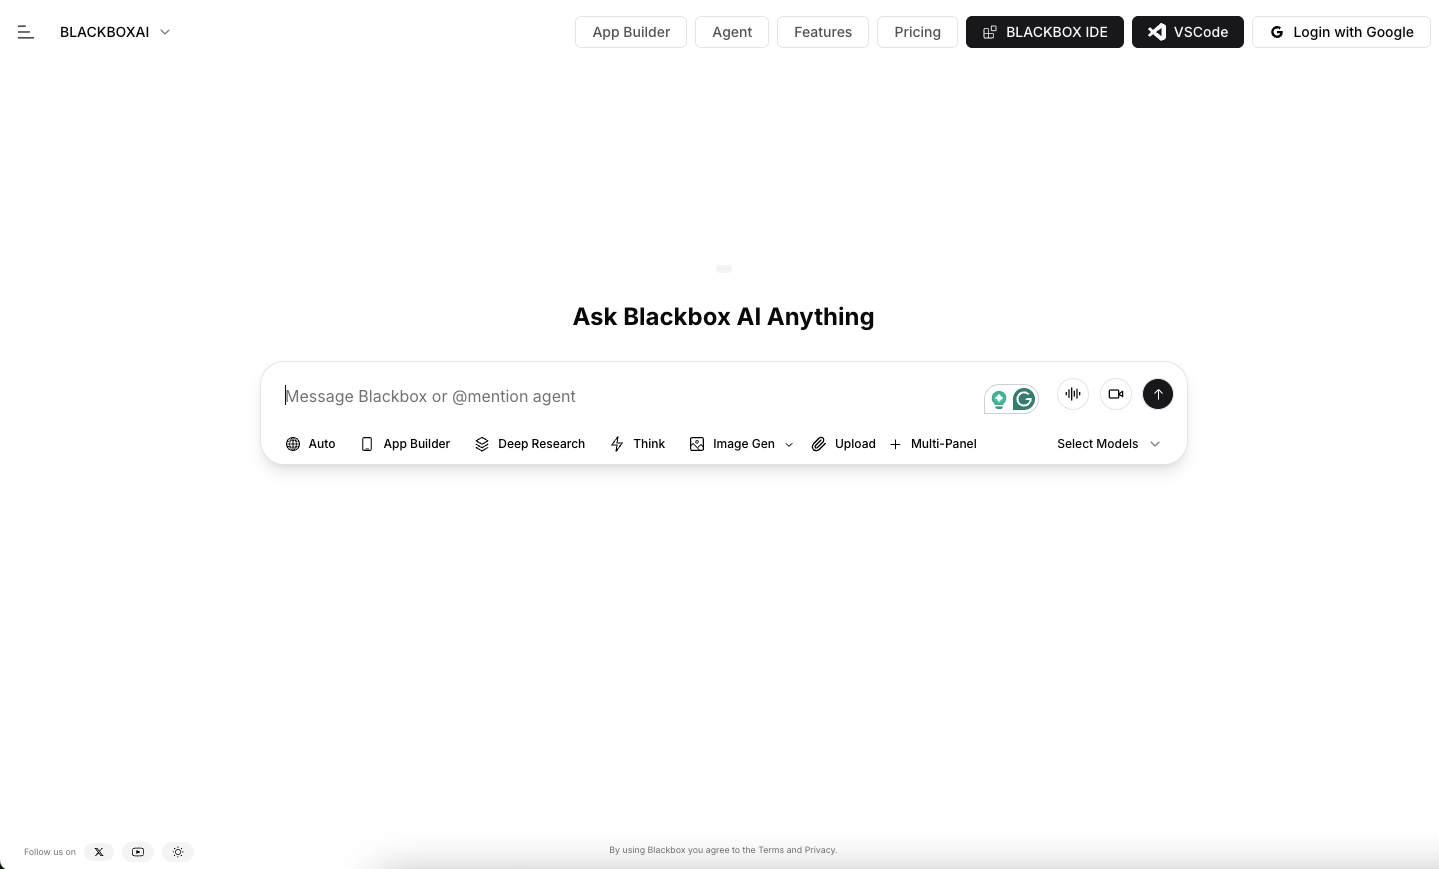Click the green lightbulb extension icon

[x=998, y=400]
